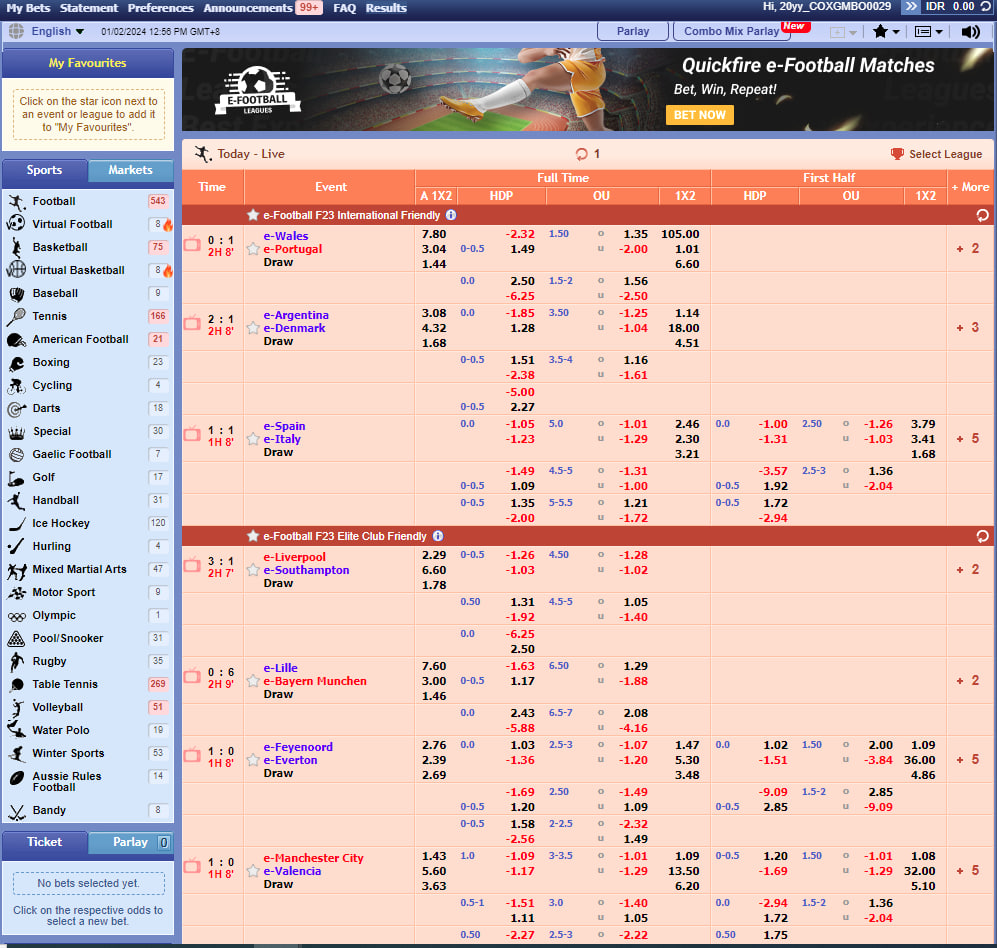
Task: Favourite the e-Feyenoord vs e-Everton match
Action: click(x=253, y=760)
